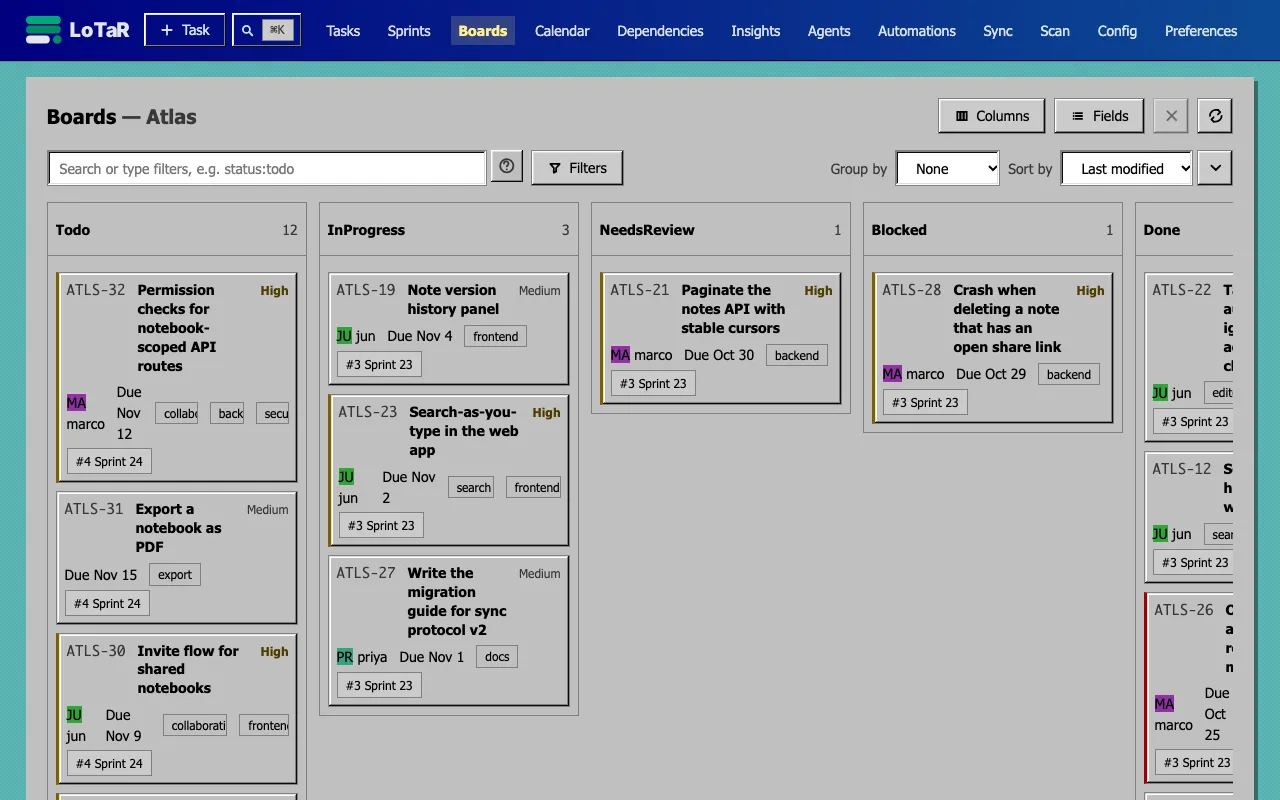Open card ATLS-31 Export a notebook as PDF
This screenshot has width=1280, height=800.
[x=177, y=557]
